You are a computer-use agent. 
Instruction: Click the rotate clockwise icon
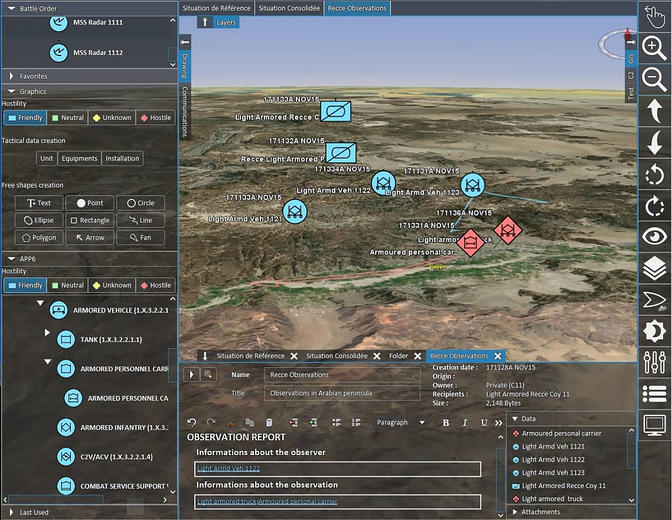click(x=654, y=205)
